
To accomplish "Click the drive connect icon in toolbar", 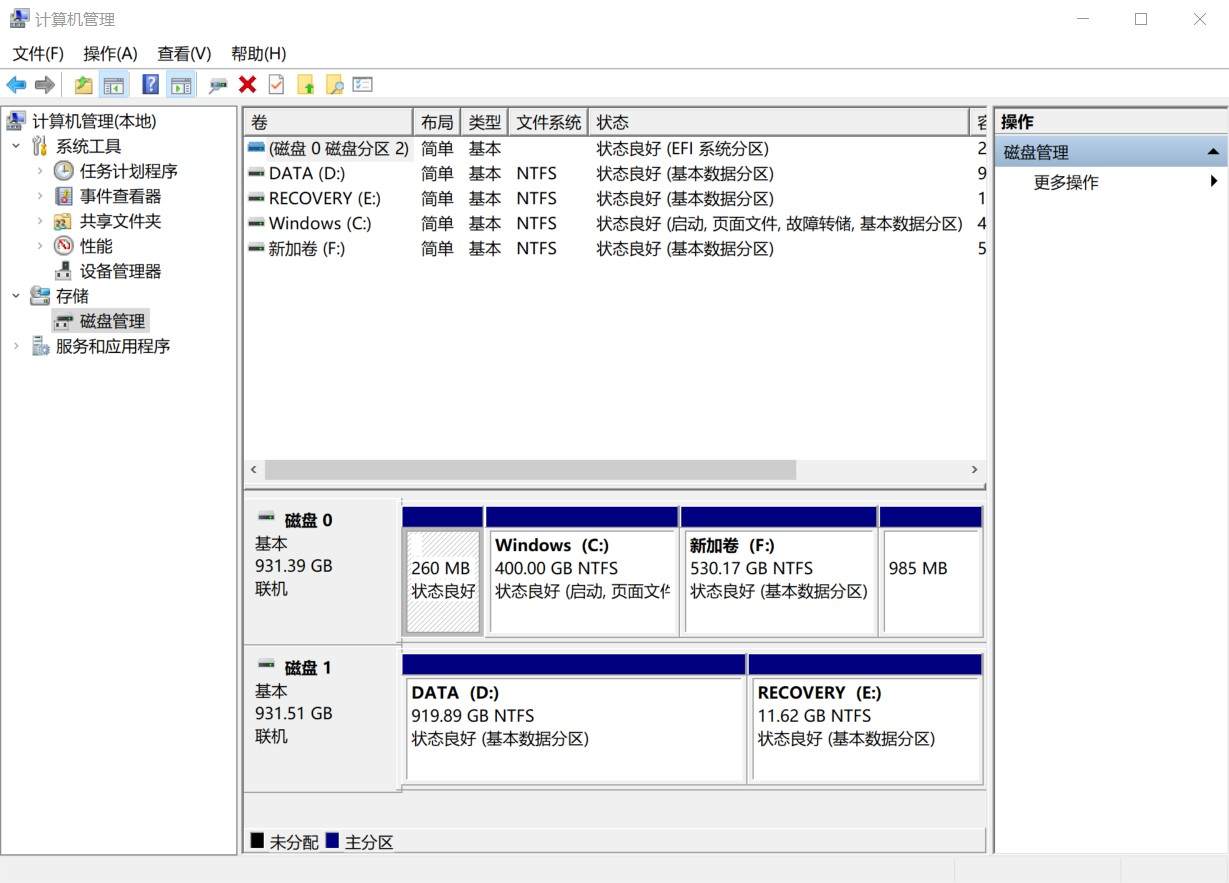I will click(x=217, y=85).
